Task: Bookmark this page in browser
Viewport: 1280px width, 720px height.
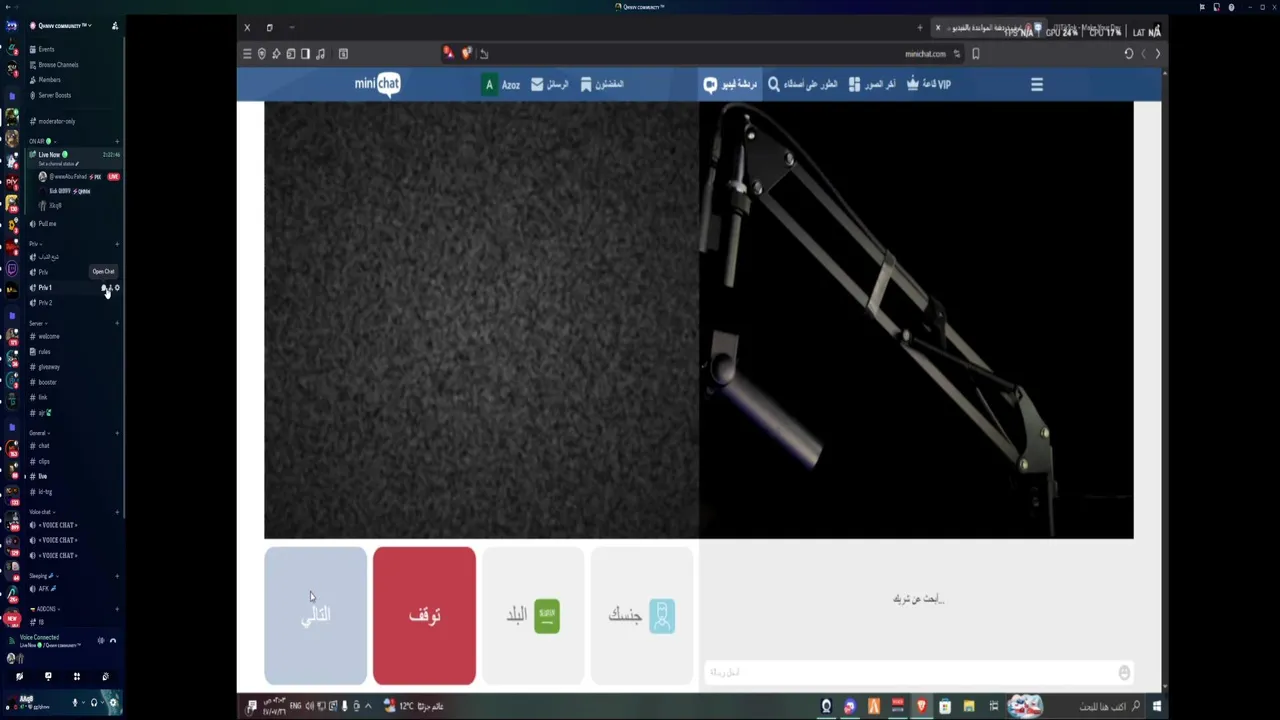Action: (x=976, y=54)
